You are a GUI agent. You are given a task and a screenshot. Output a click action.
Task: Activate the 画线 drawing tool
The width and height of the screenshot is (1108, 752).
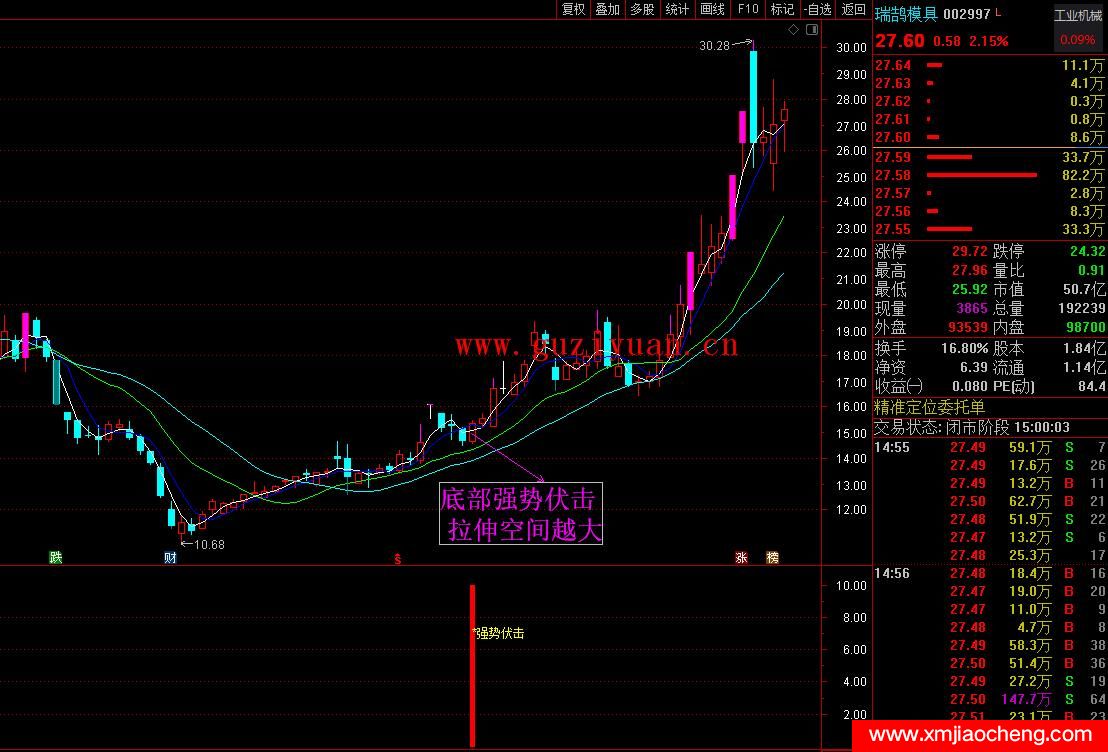point(712,9)
